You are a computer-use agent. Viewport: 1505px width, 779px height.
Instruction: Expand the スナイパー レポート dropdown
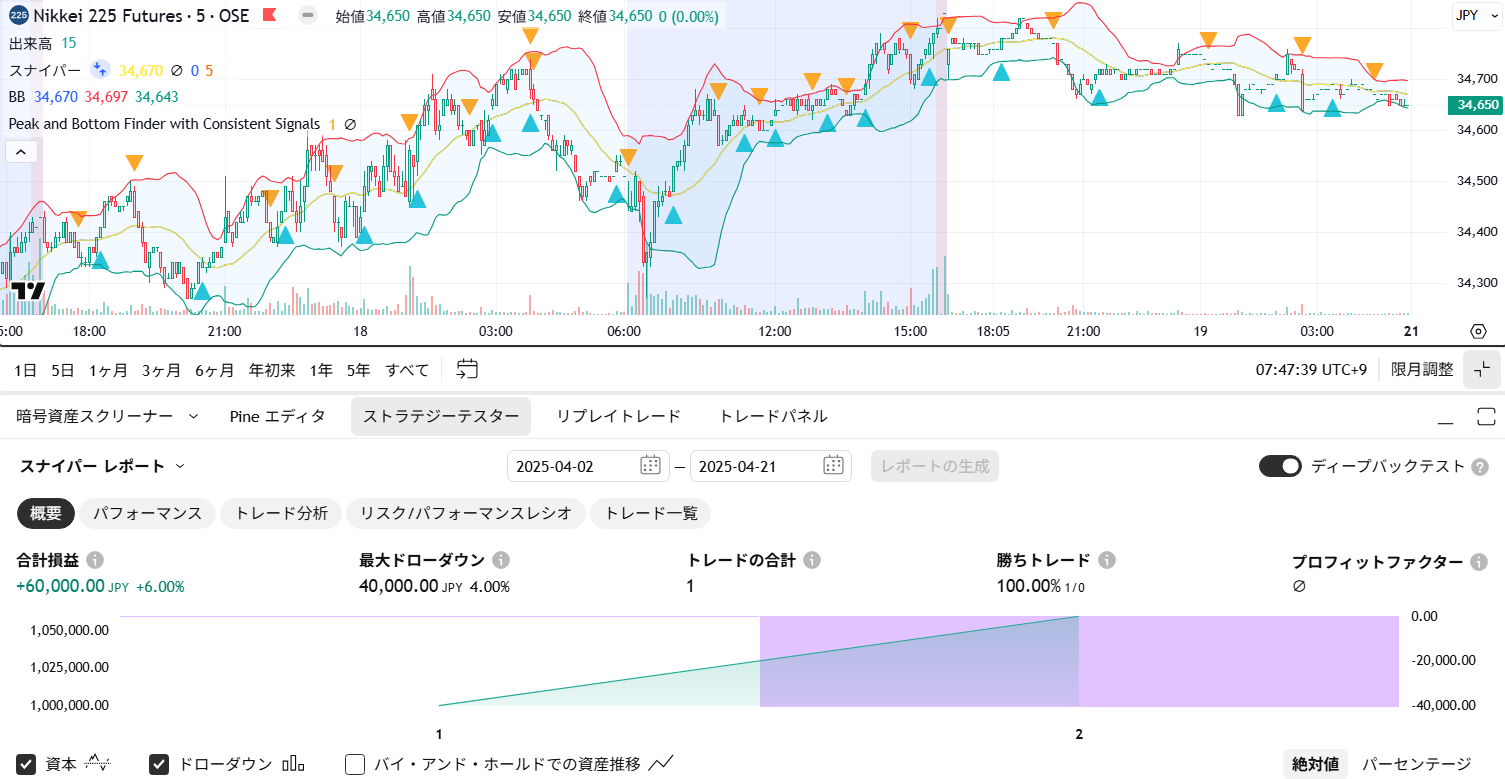(180, 466)
